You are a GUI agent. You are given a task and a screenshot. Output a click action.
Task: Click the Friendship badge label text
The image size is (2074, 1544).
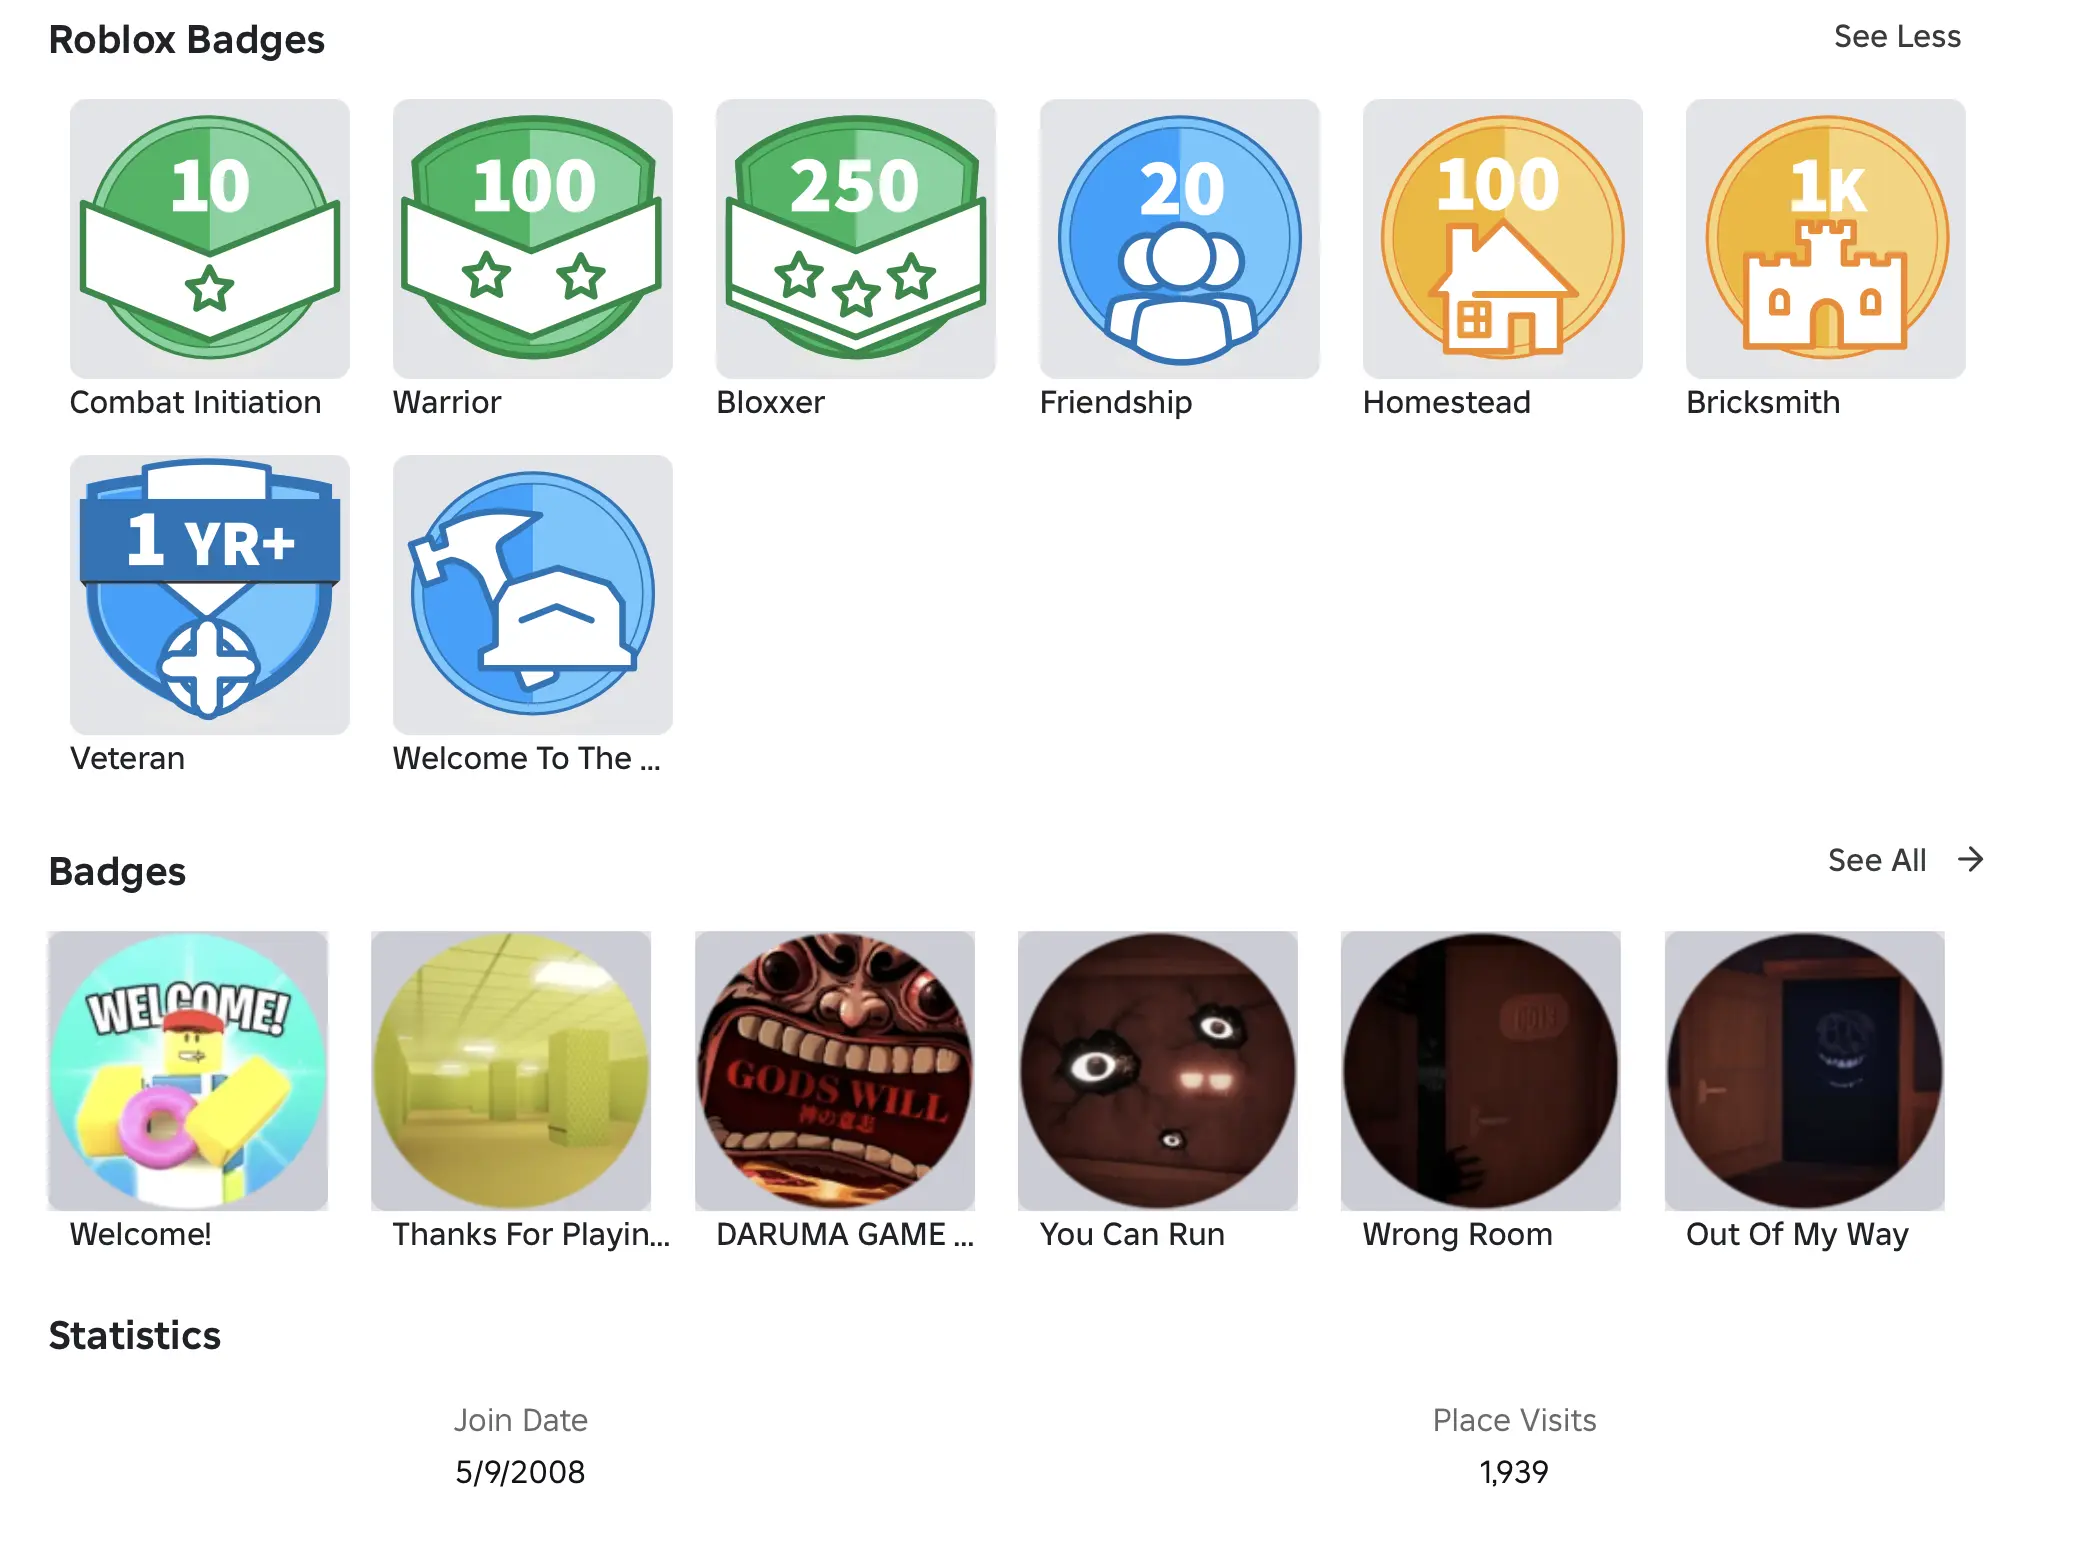[1116, 402]
